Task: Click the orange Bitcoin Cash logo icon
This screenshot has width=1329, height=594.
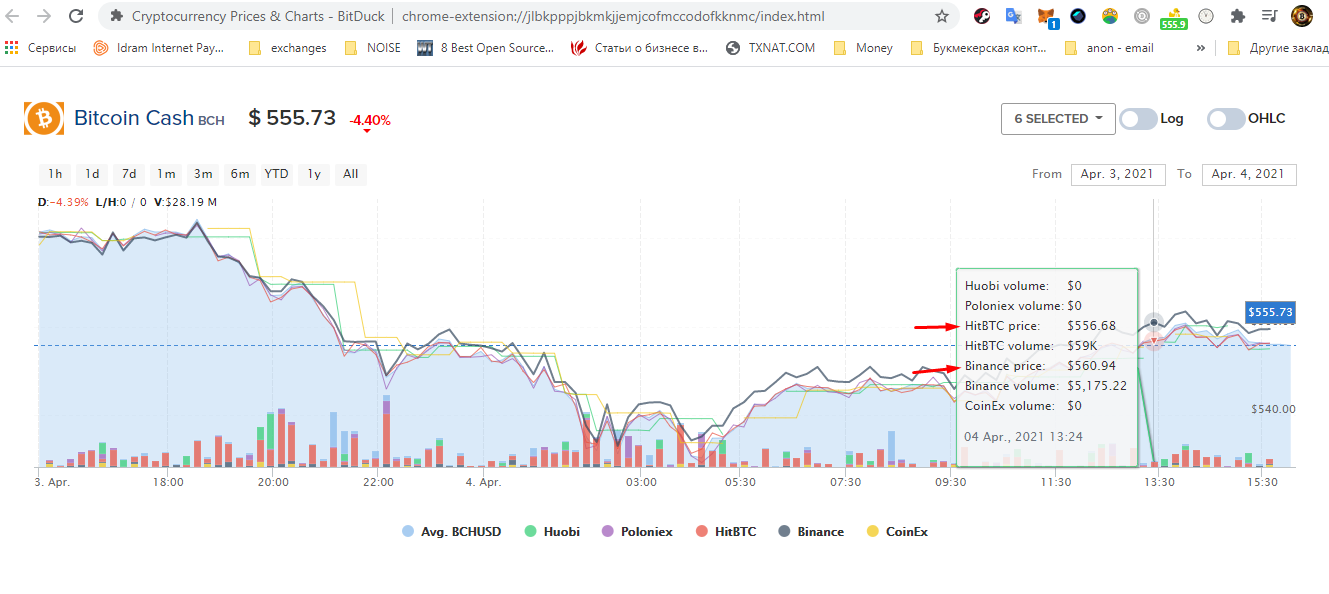Action: coord(43,119)
